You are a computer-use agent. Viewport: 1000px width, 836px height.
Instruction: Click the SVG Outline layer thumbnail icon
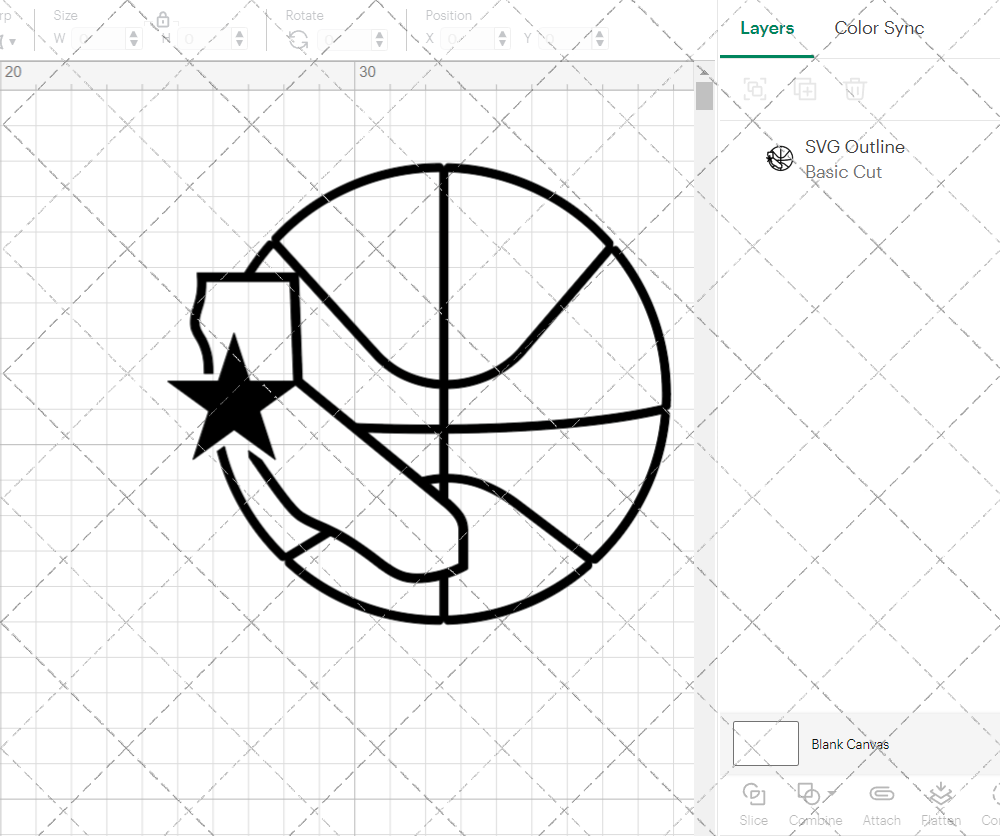click(x=780, y=158)
